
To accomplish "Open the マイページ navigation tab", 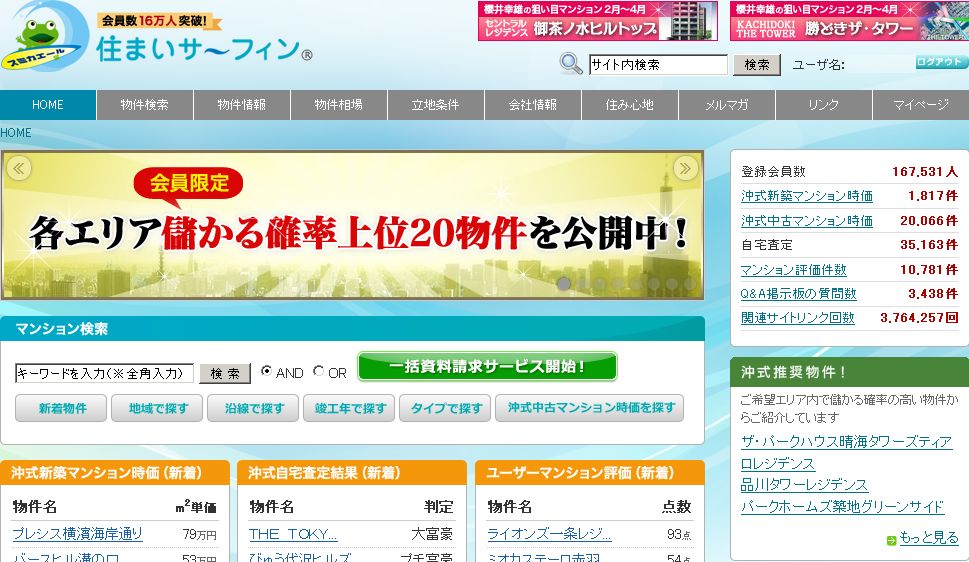I will coord(920,105).
